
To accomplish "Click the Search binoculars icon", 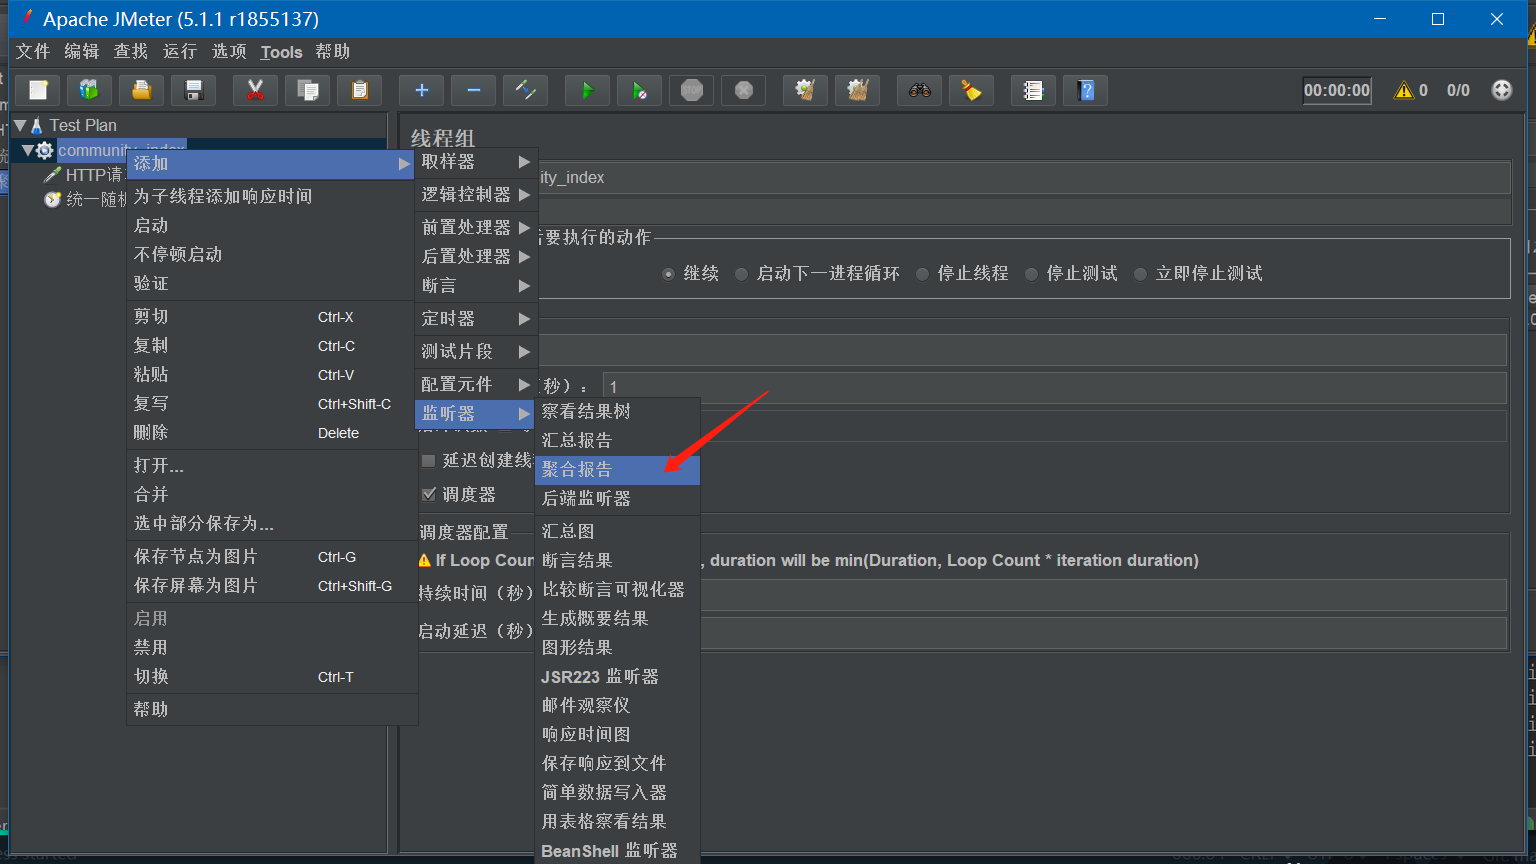I will (x=919, y=90).
